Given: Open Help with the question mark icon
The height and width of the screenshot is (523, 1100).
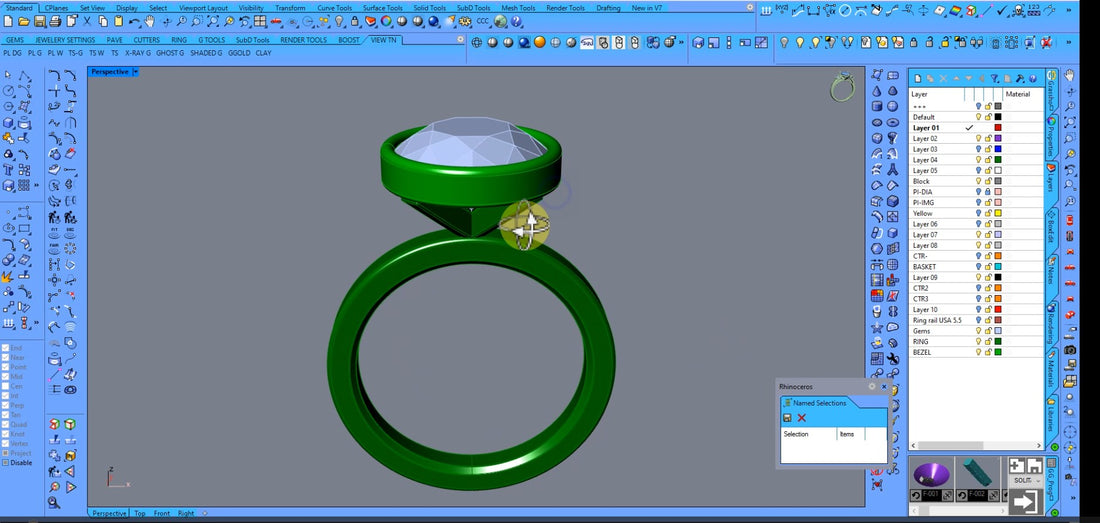Looking at the screenshot, I should pos(516,21).
